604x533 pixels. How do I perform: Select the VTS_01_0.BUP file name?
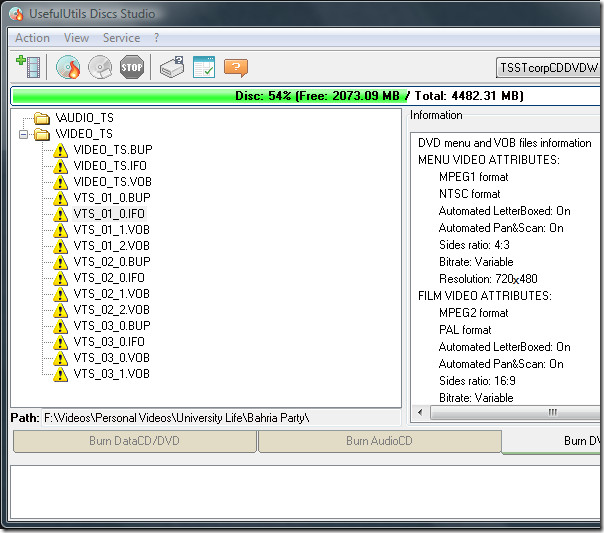tap(112, 198)
